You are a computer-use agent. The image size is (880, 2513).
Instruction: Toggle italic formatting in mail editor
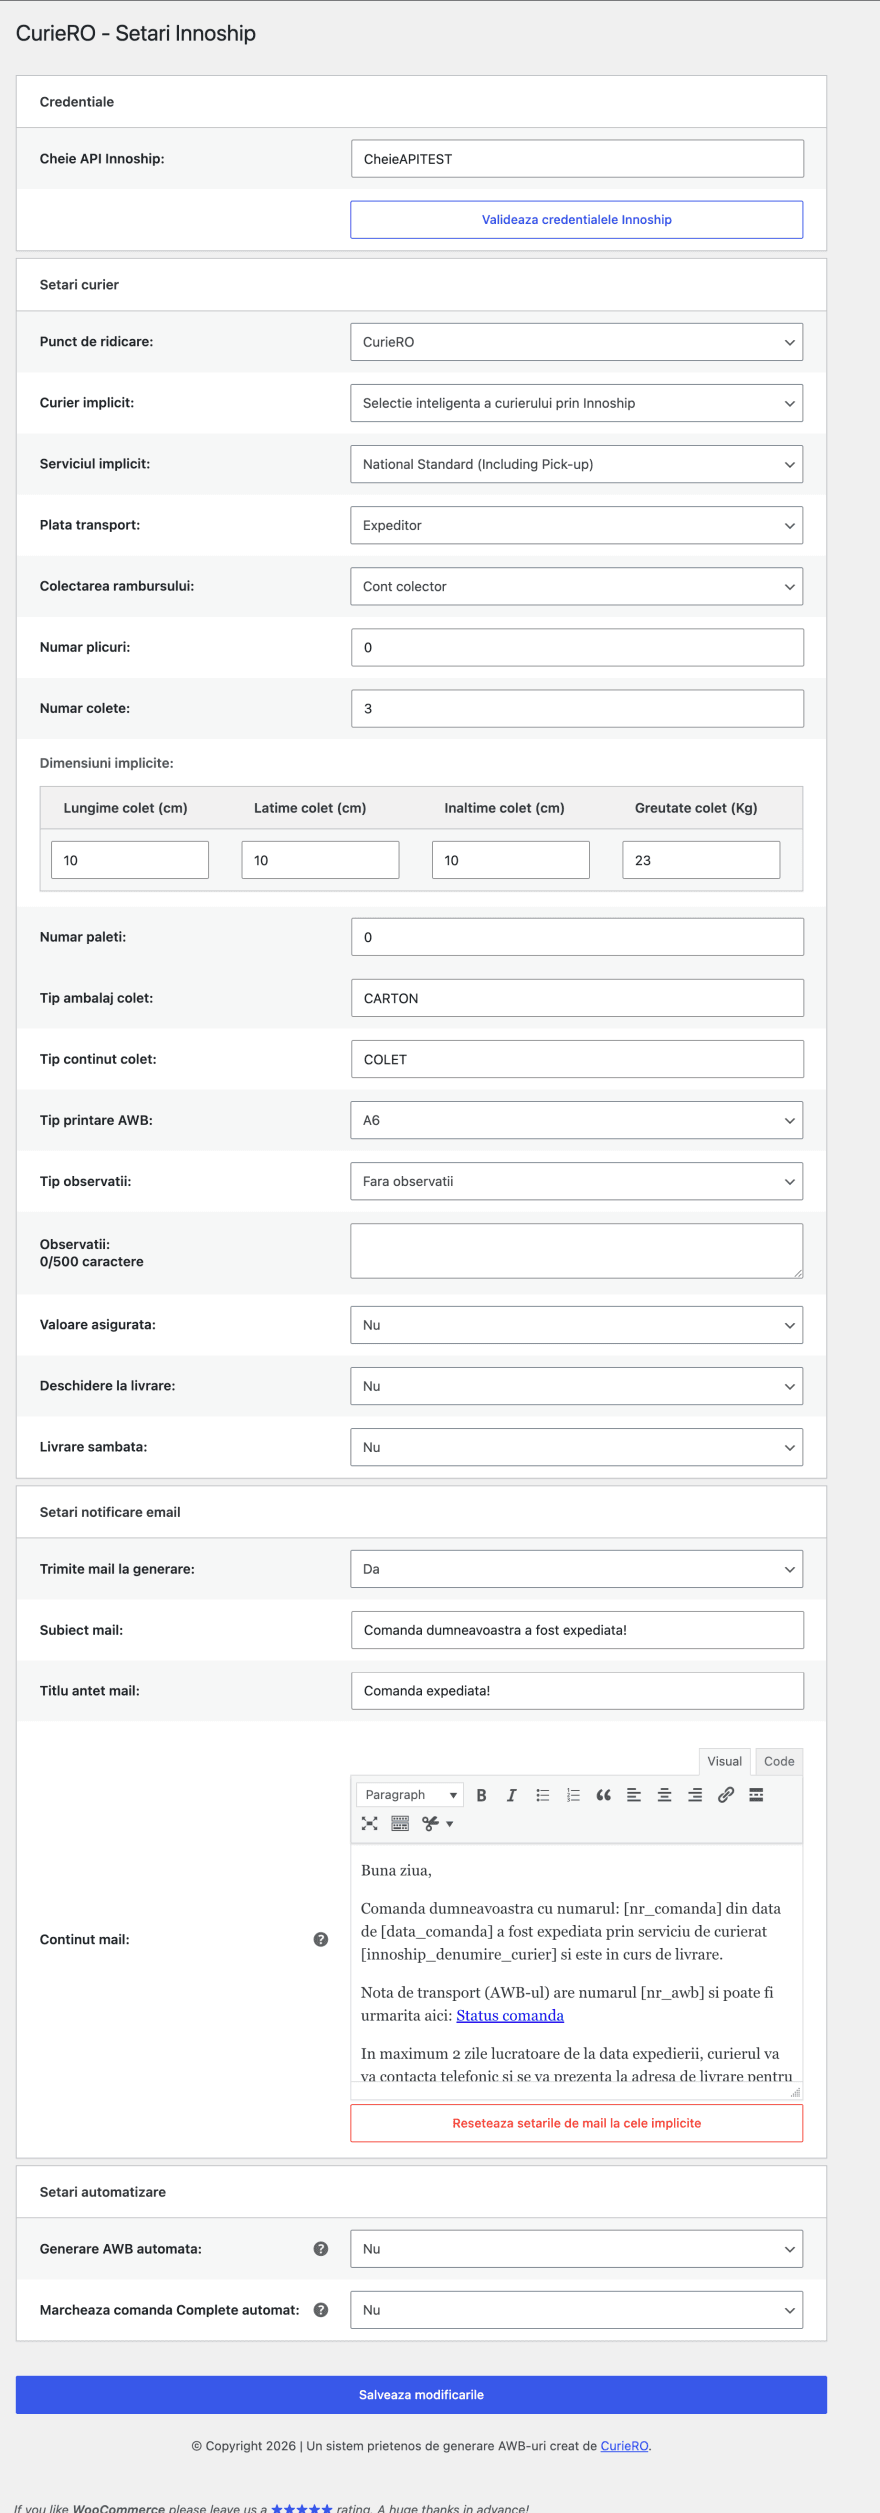point(511,1795)
